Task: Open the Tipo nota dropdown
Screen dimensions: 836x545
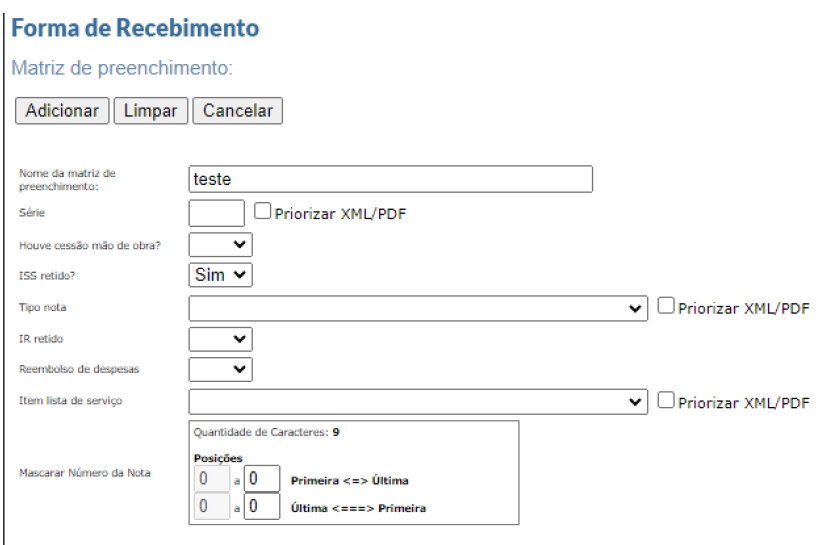Action: click(419, 308)
